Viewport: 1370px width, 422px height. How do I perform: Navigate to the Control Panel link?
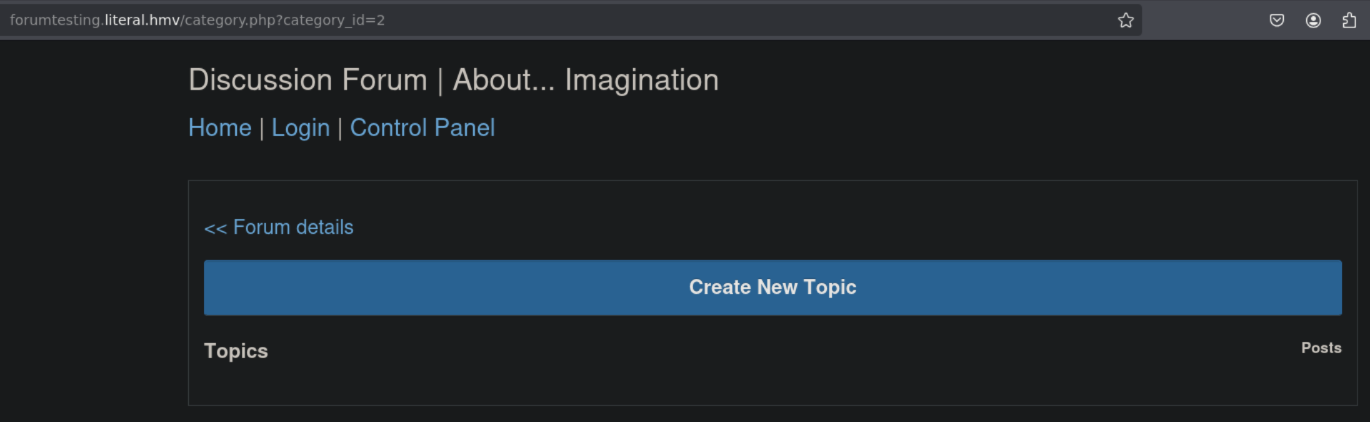[x=422, y=128]
